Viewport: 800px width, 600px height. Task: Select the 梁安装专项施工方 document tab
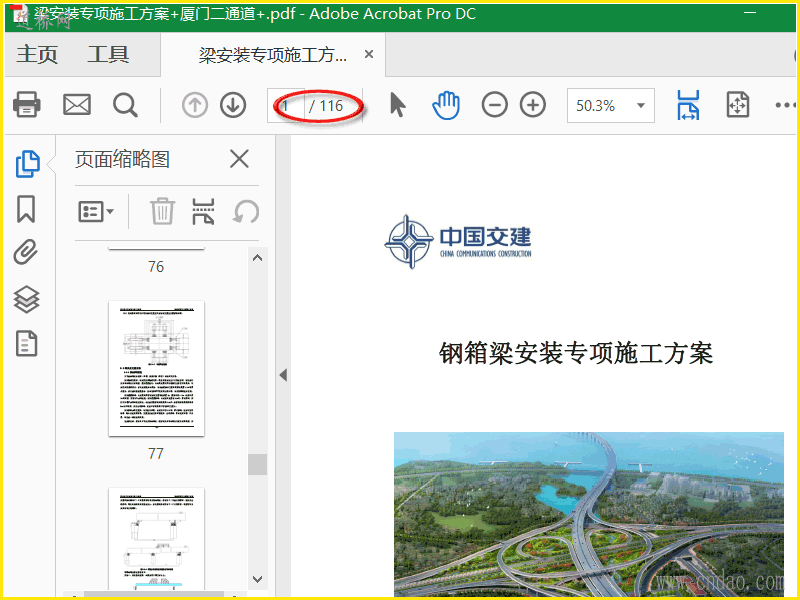click(x=272, y=55)
